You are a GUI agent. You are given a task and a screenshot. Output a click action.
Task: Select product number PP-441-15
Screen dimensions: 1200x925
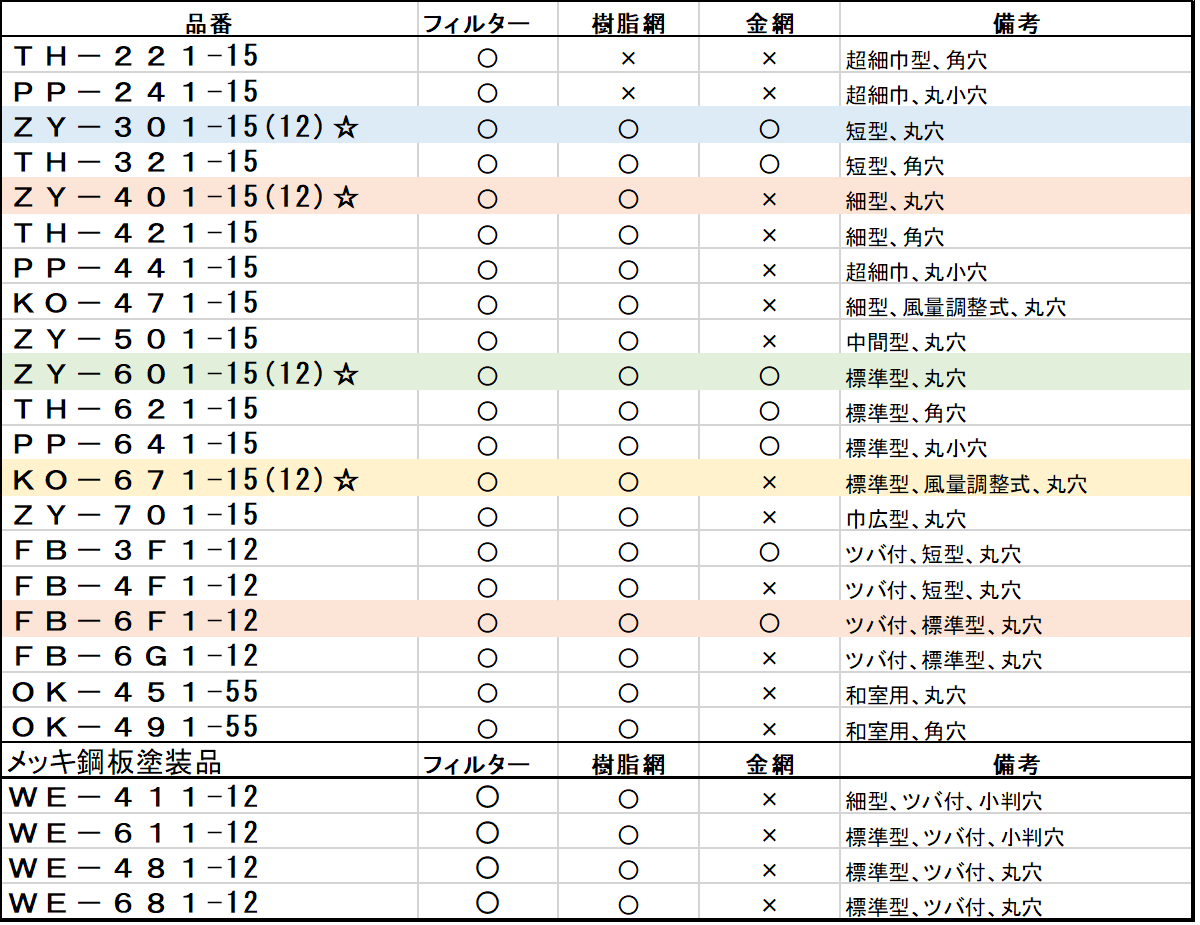click(x=136, y=268)
